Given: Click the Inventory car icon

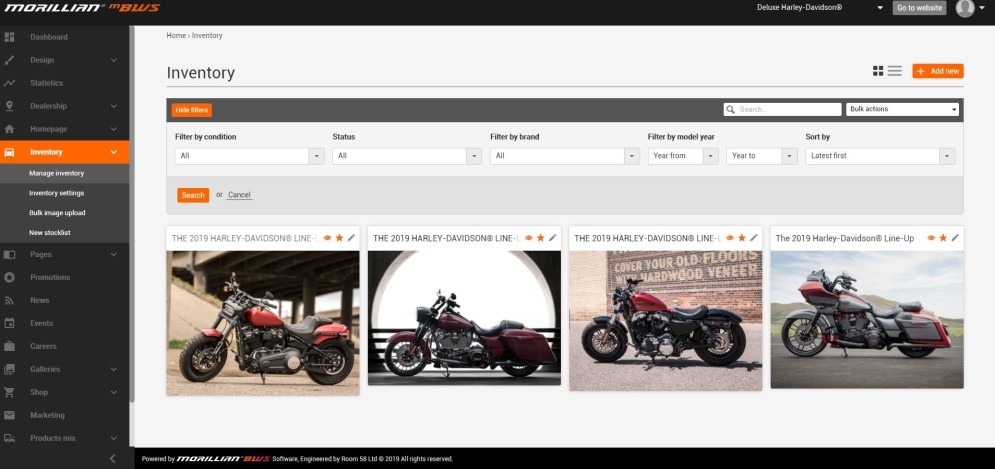Looking at the screenshot, I should (x=10, y=152).
